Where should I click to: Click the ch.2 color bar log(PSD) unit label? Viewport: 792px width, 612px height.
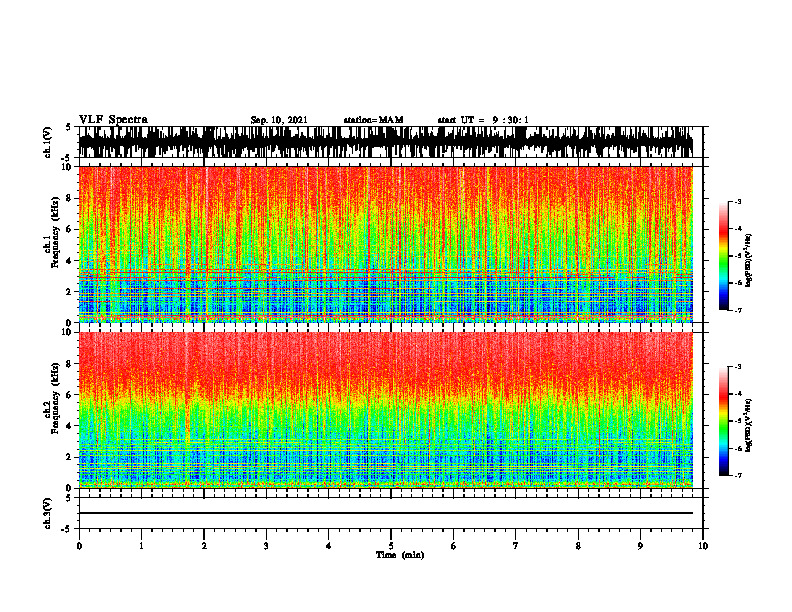click(x=749, y=426)
